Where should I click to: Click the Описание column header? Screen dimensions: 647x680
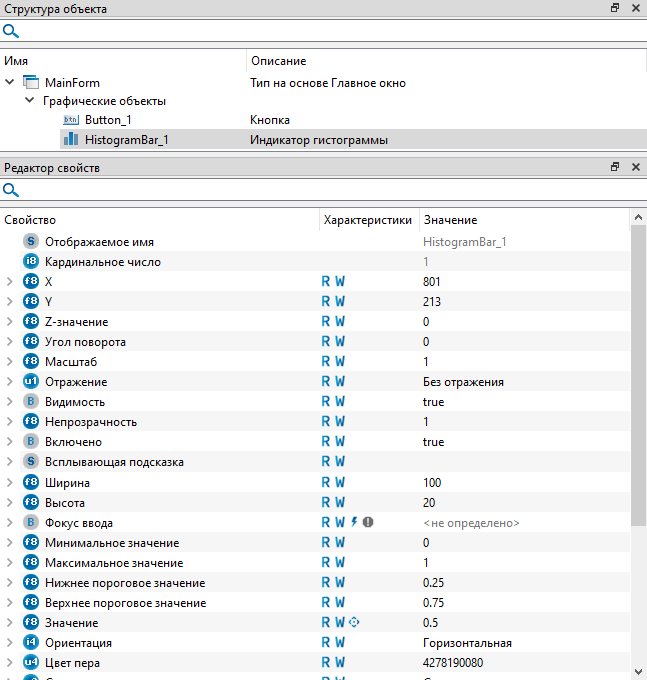[278, 61]
